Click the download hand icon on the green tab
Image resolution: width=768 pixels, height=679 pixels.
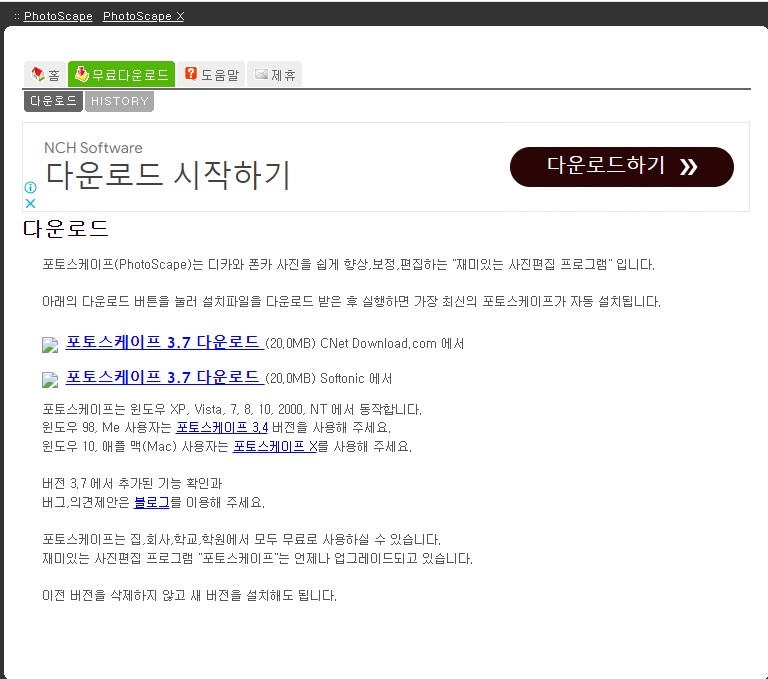click(81, 73)
